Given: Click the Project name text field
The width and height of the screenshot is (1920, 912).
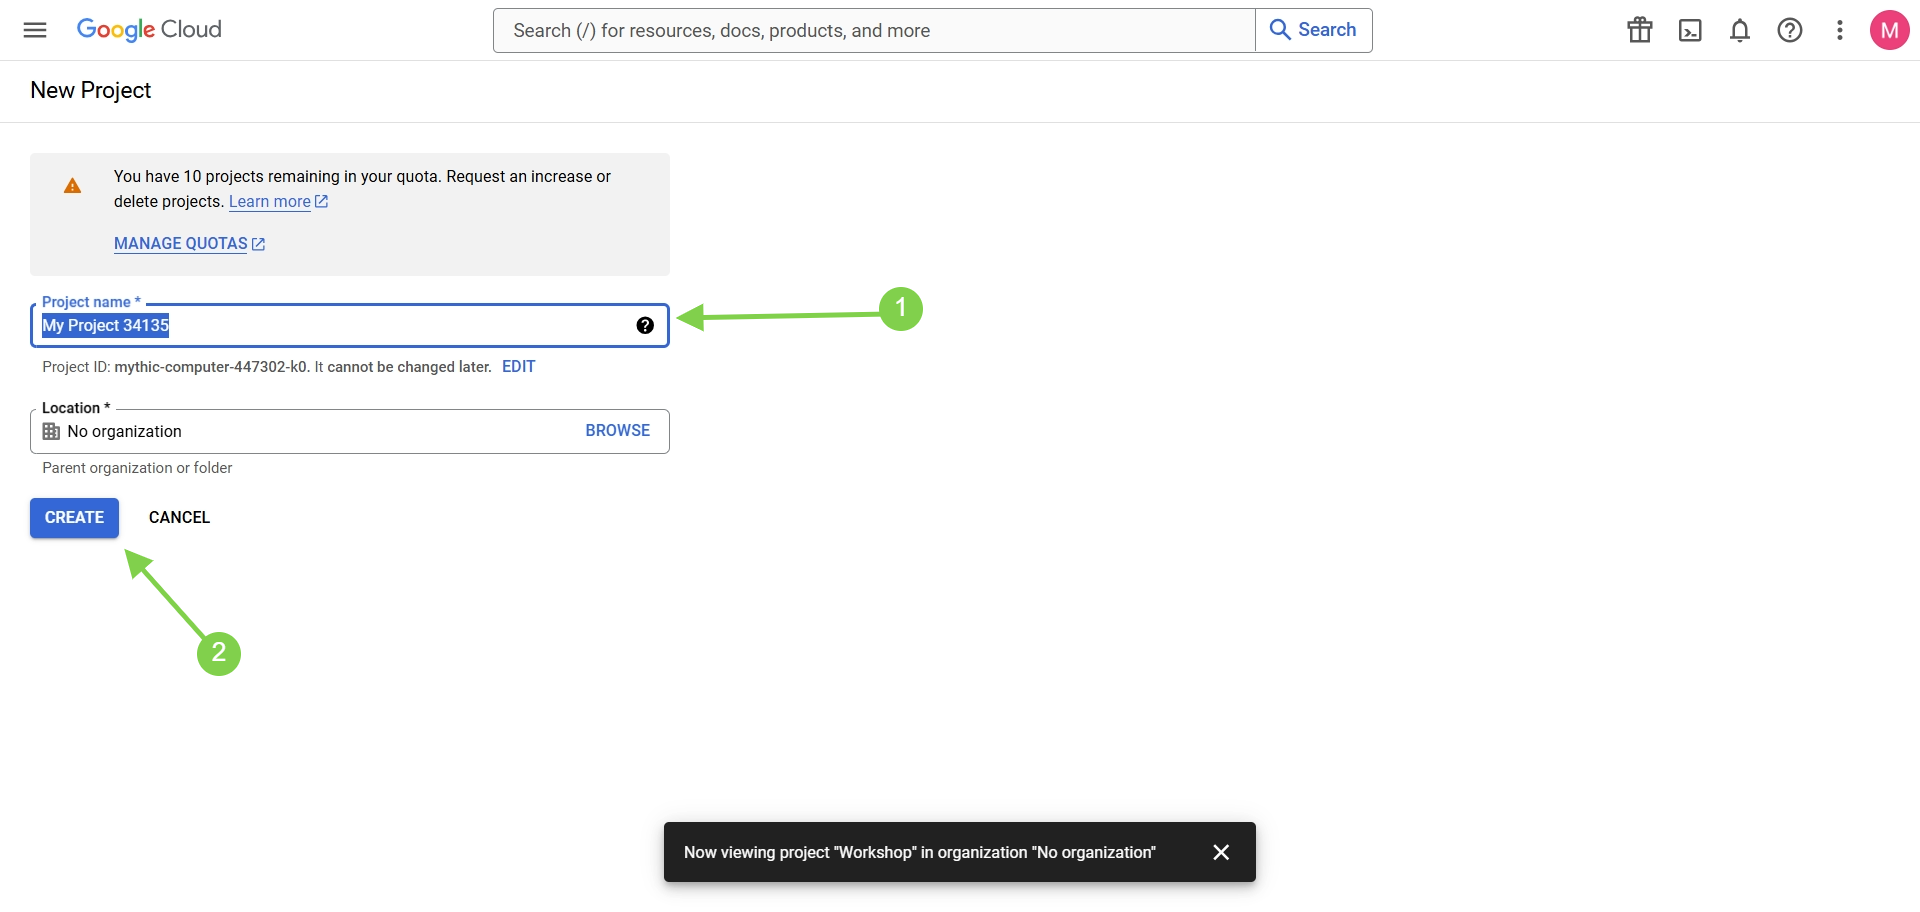Looking at the screenshot, I should 349,326.
